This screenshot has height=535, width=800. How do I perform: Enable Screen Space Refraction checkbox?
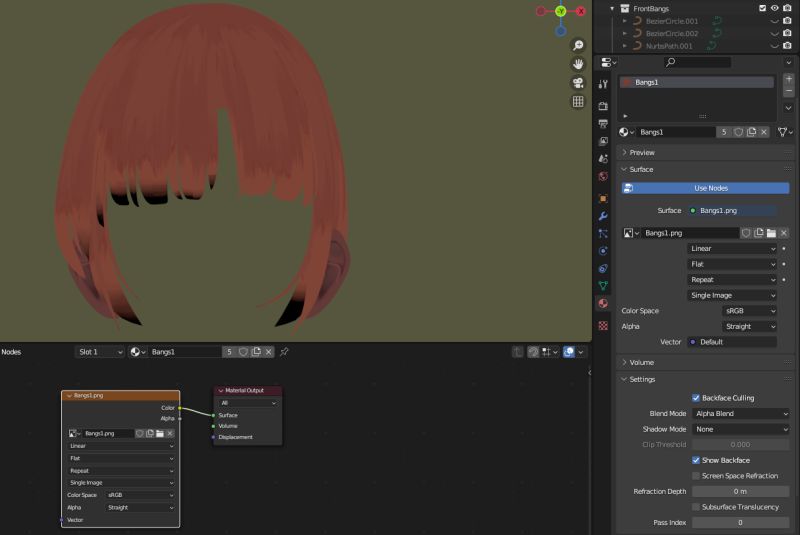(x=695, y=476)
